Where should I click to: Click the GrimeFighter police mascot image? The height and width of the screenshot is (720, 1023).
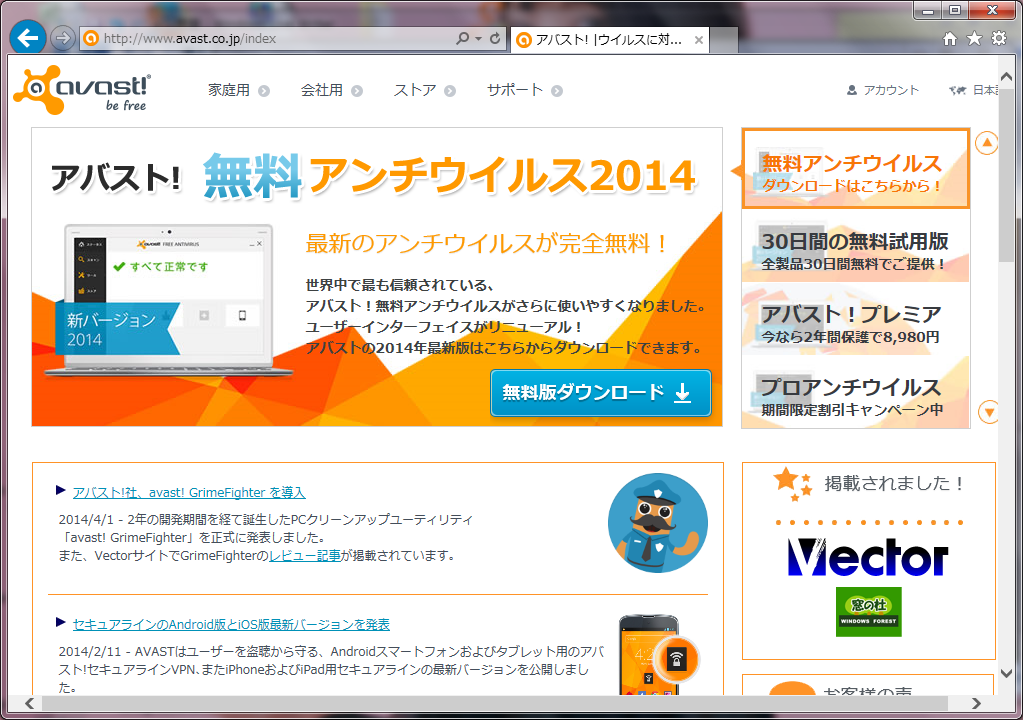[x=658, y=523]
